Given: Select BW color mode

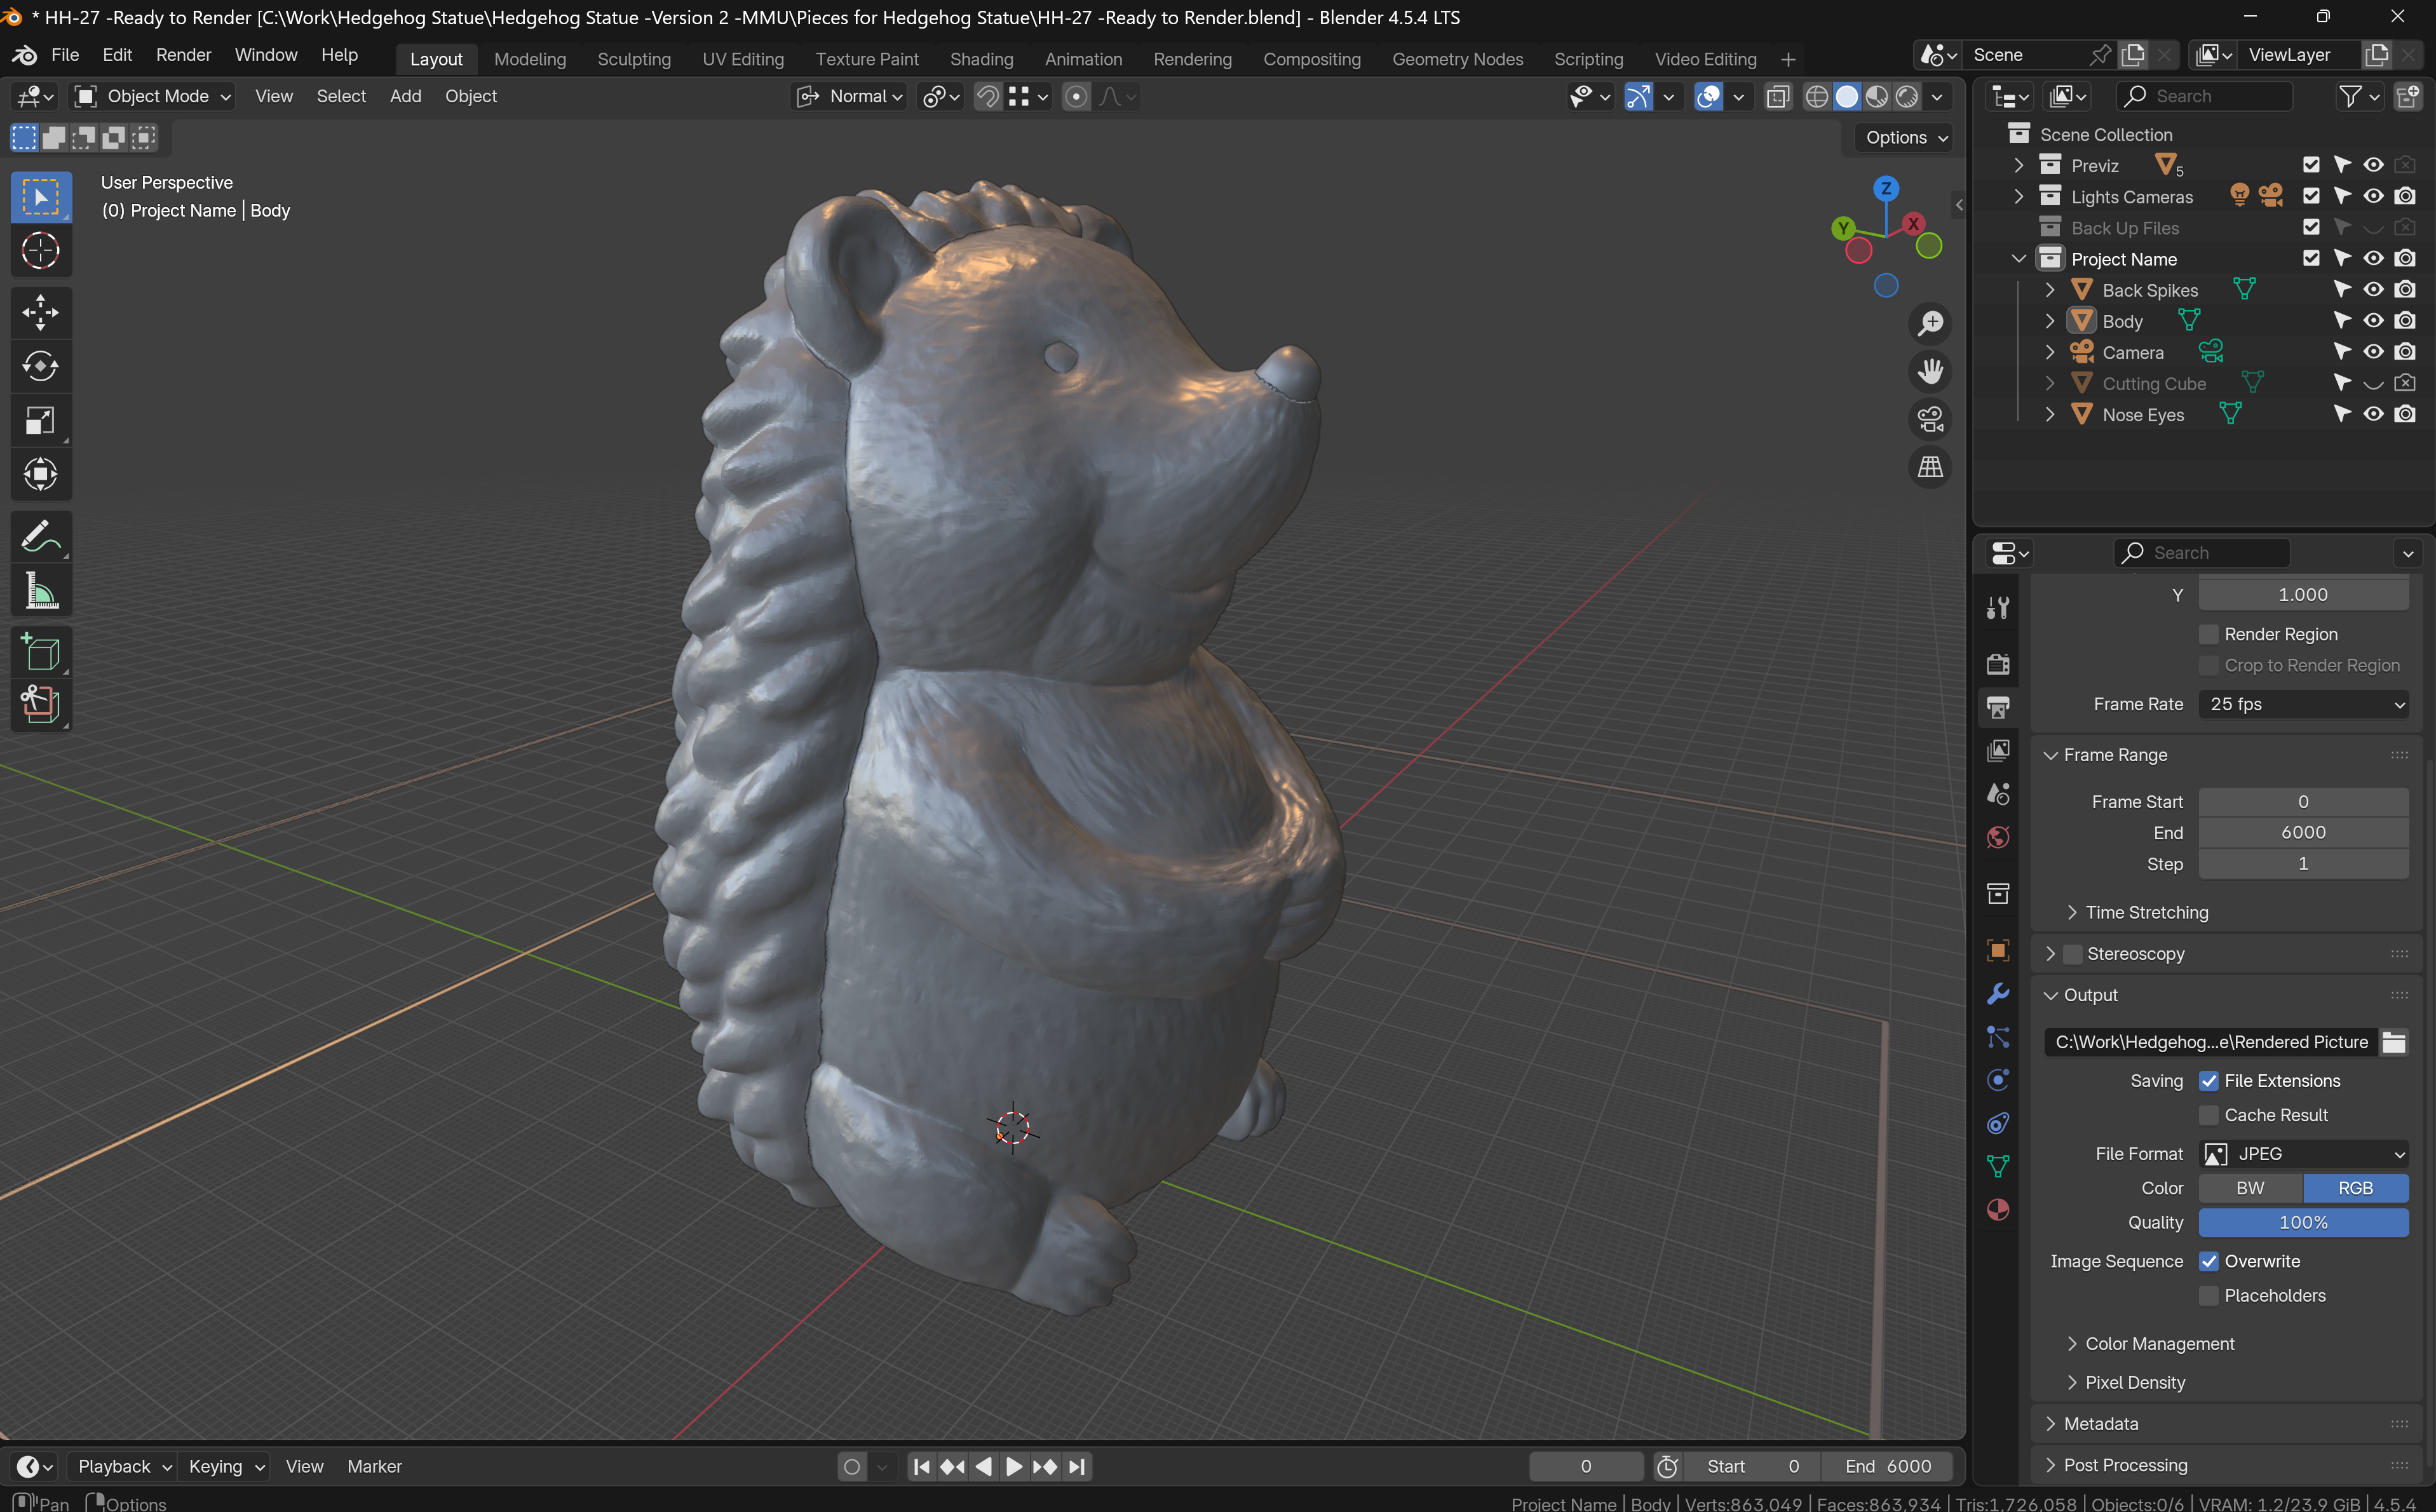Looking at the screenshot, I should point(2250,1188).
